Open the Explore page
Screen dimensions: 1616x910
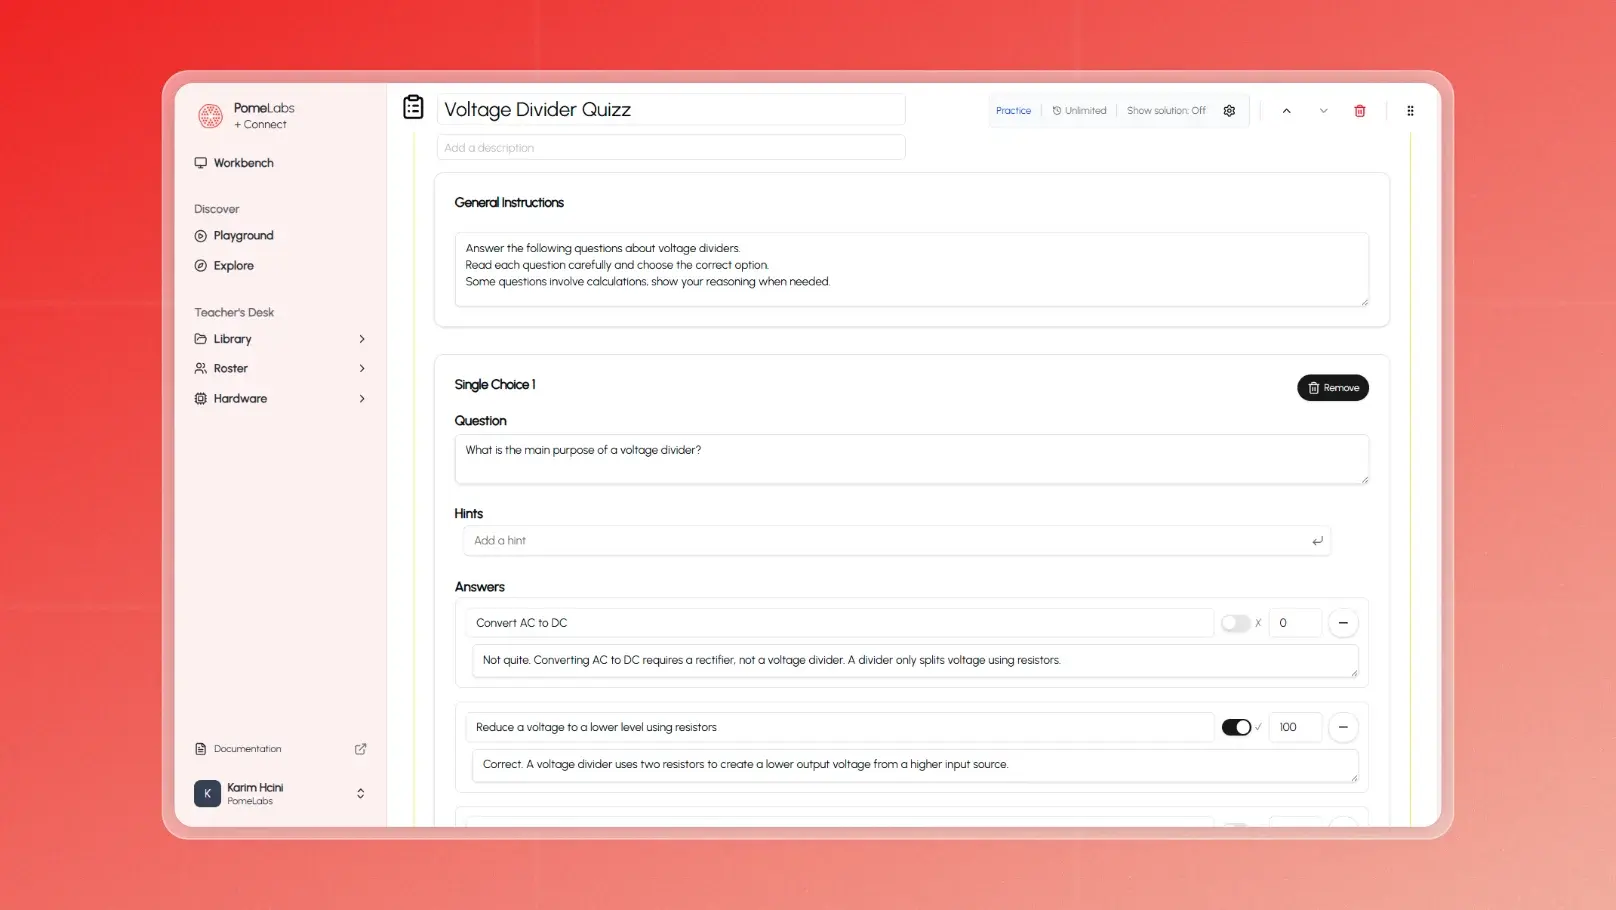point(225,266)
